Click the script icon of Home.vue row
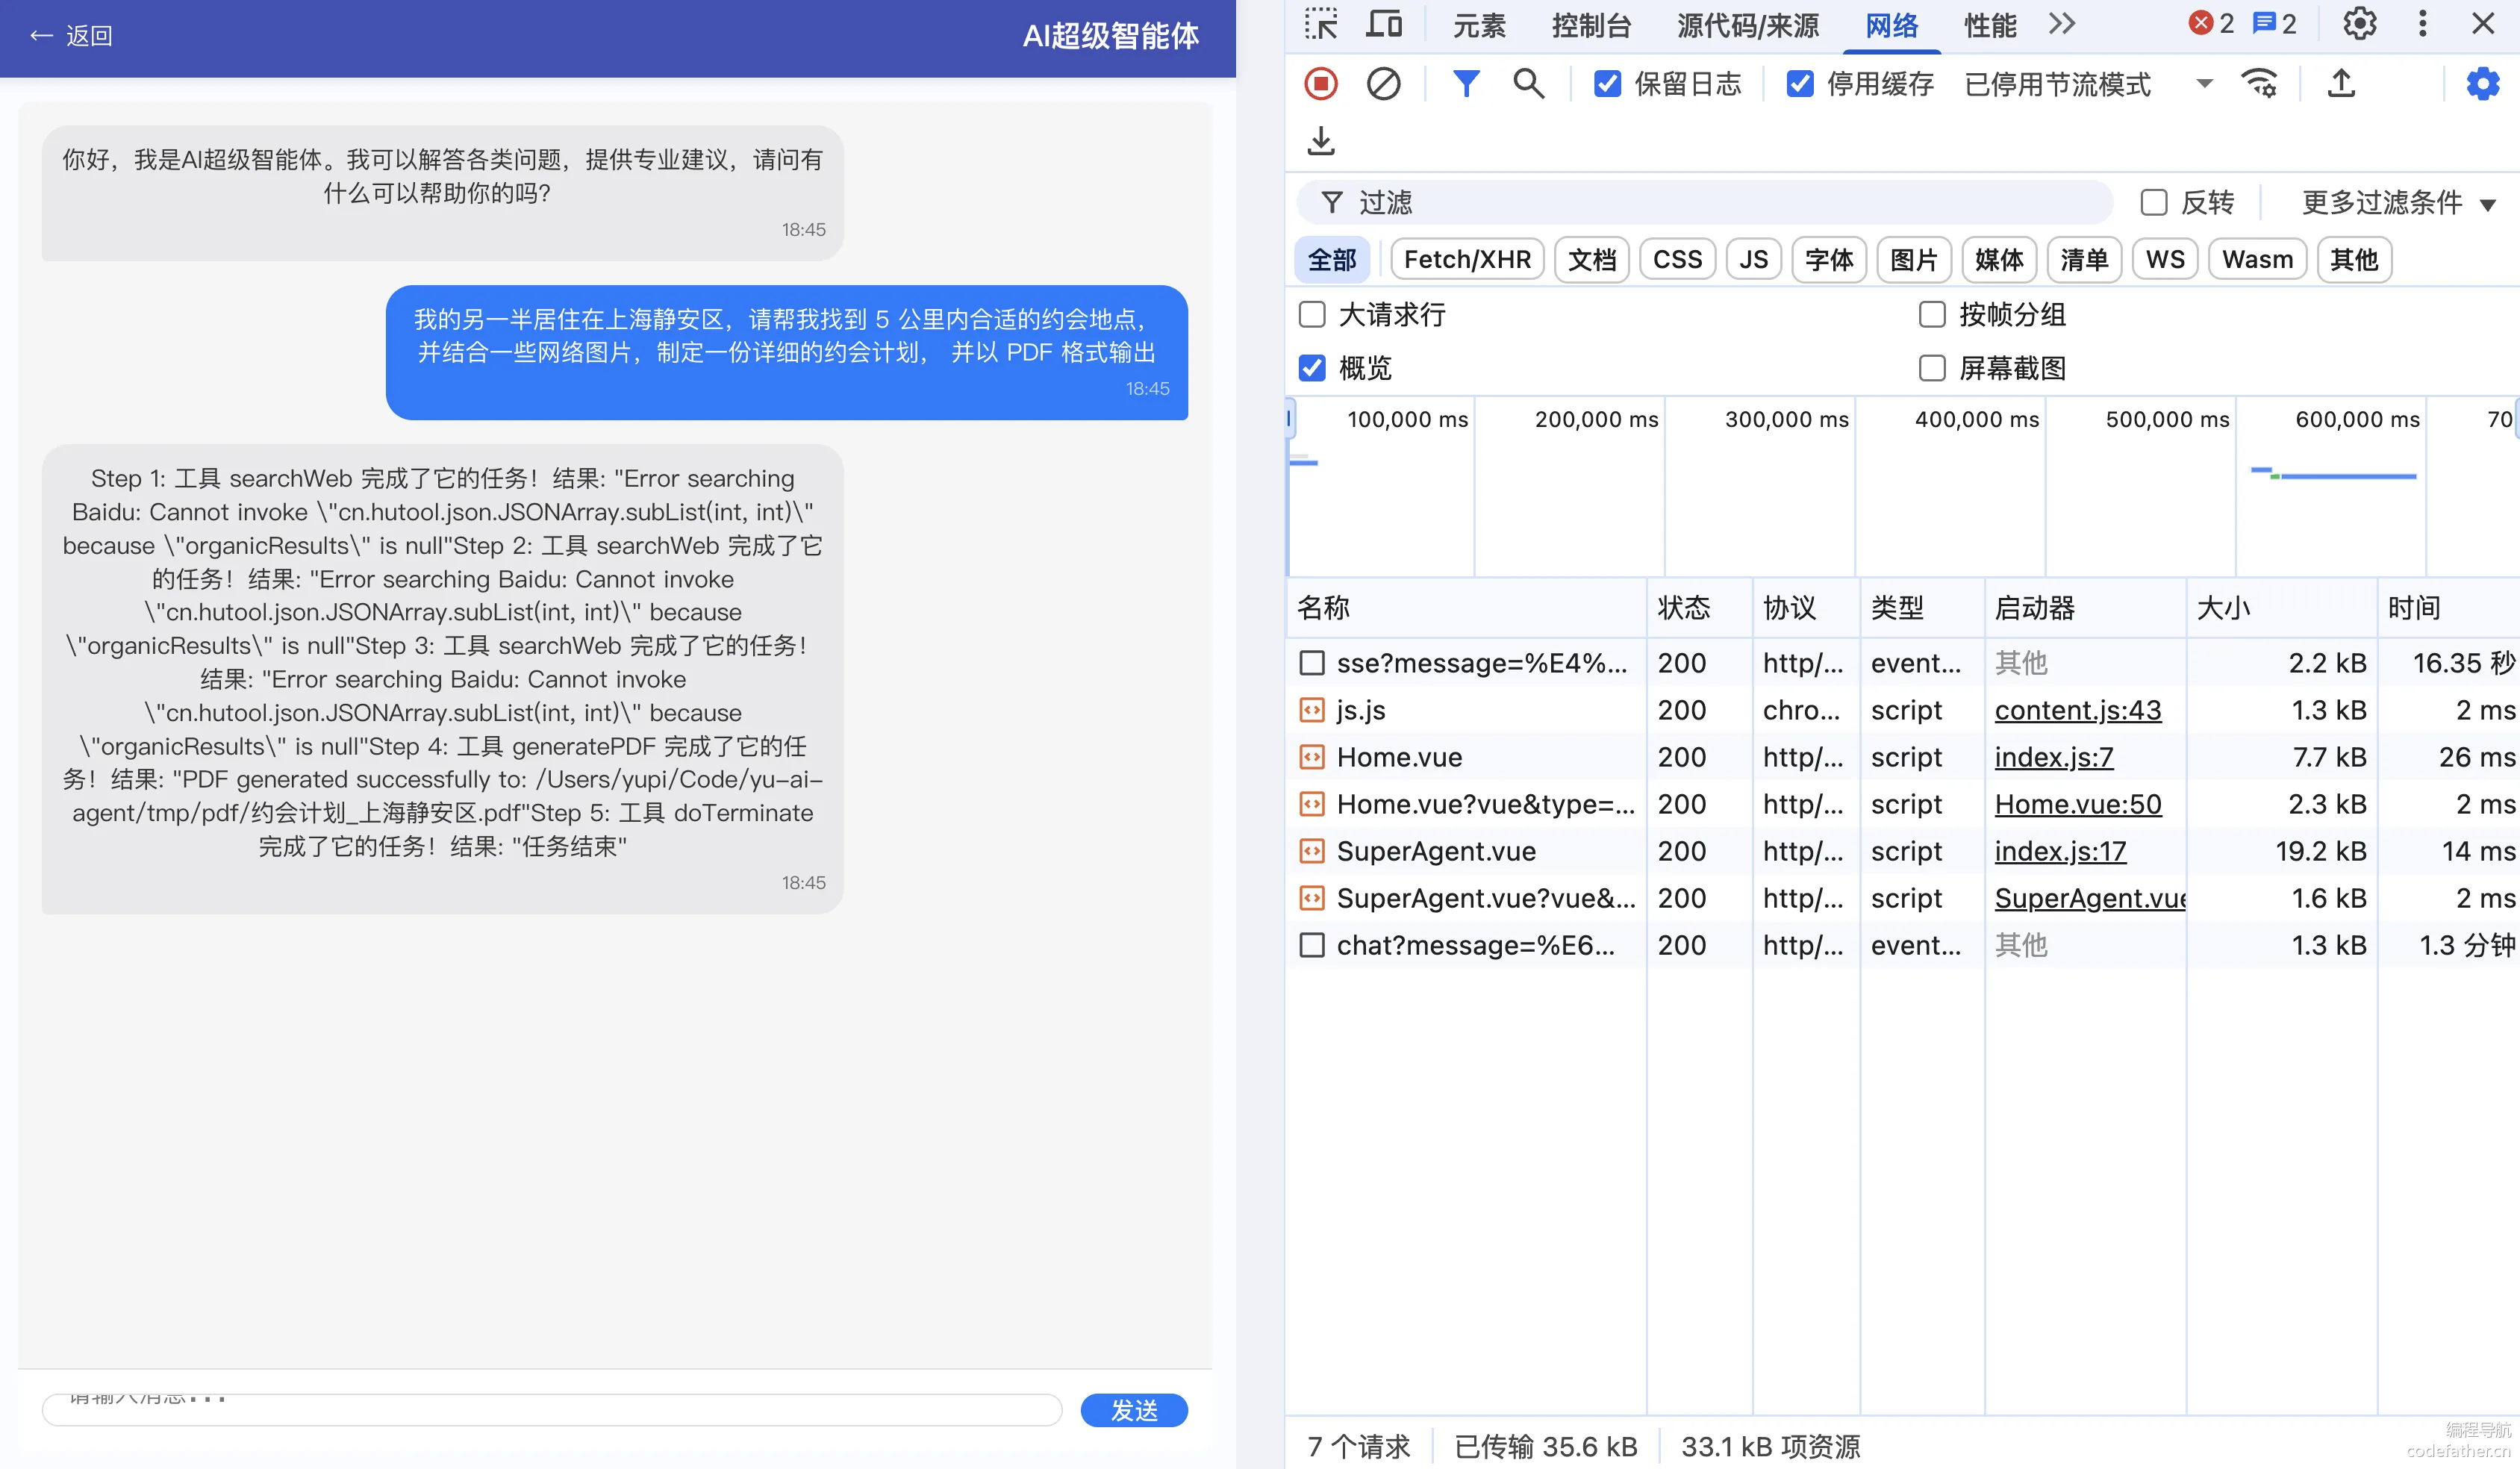The height and width of the screenshot is (1469, 2520). [x=1312, y=757]
